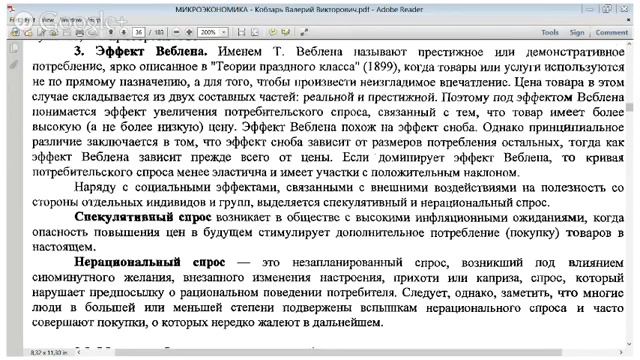
Task: Click the zoom out minus button
Action: [x=176, y=32]
